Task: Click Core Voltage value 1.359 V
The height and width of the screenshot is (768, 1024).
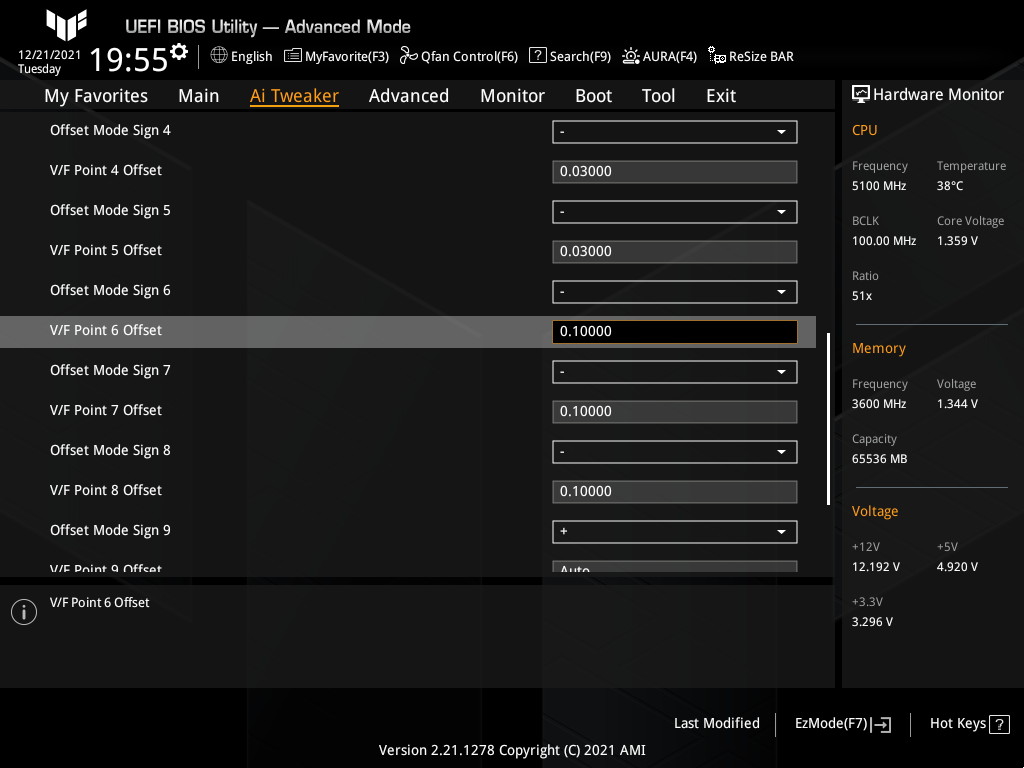Action: click(x=957, y=241)
